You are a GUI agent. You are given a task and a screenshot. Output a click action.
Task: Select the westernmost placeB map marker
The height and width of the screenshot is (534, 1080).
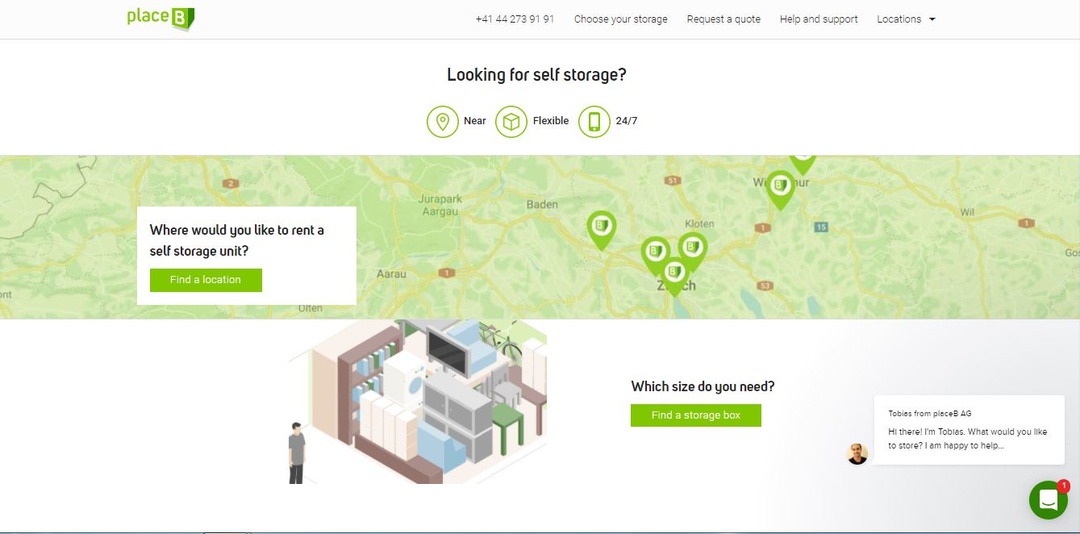(x=601, y=228)
